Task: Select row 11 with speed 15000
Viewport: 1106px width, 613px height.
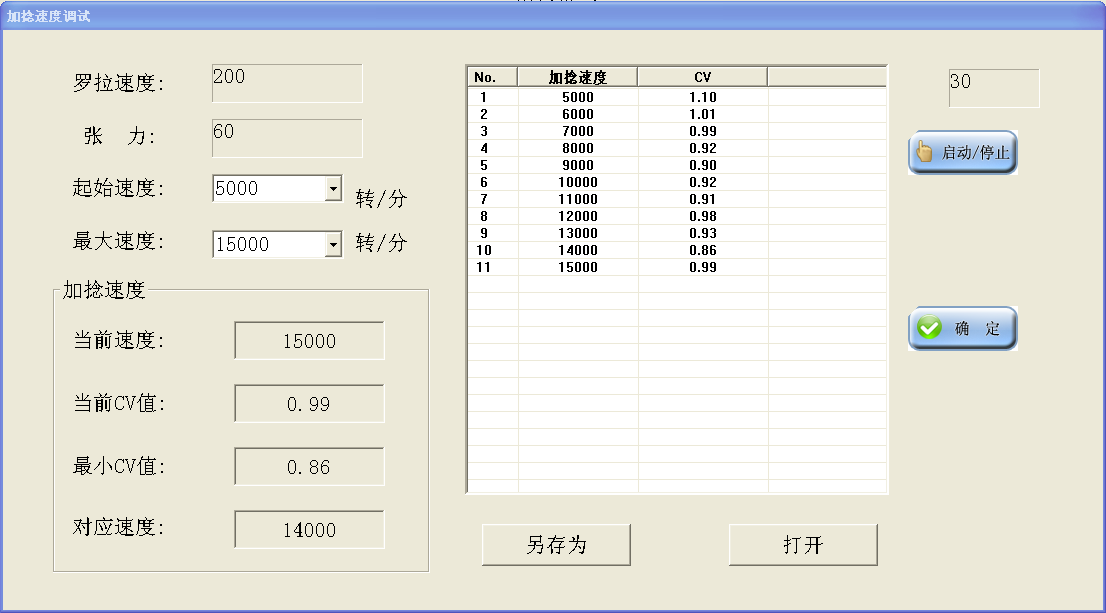Action: click(577, 267)
